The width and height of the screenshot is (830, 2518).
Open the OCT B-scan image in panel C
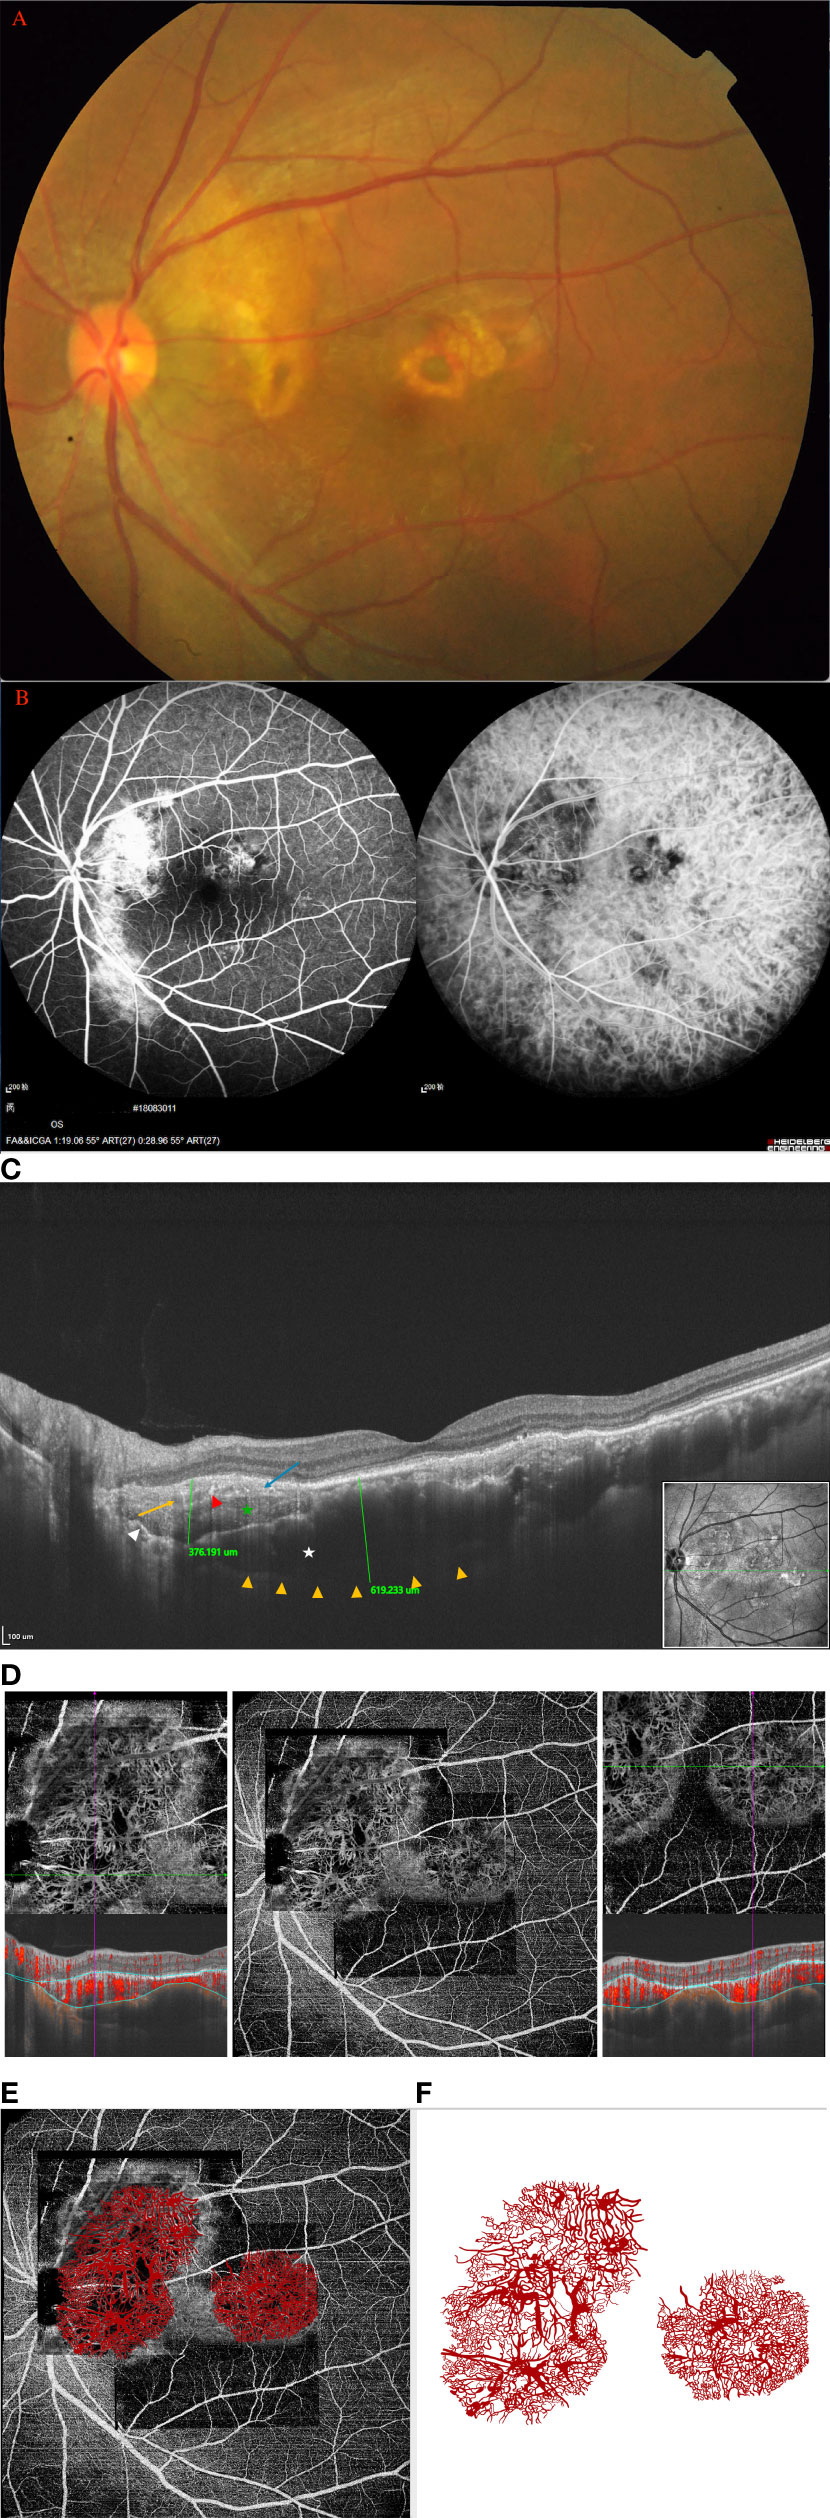[415, 1415]
